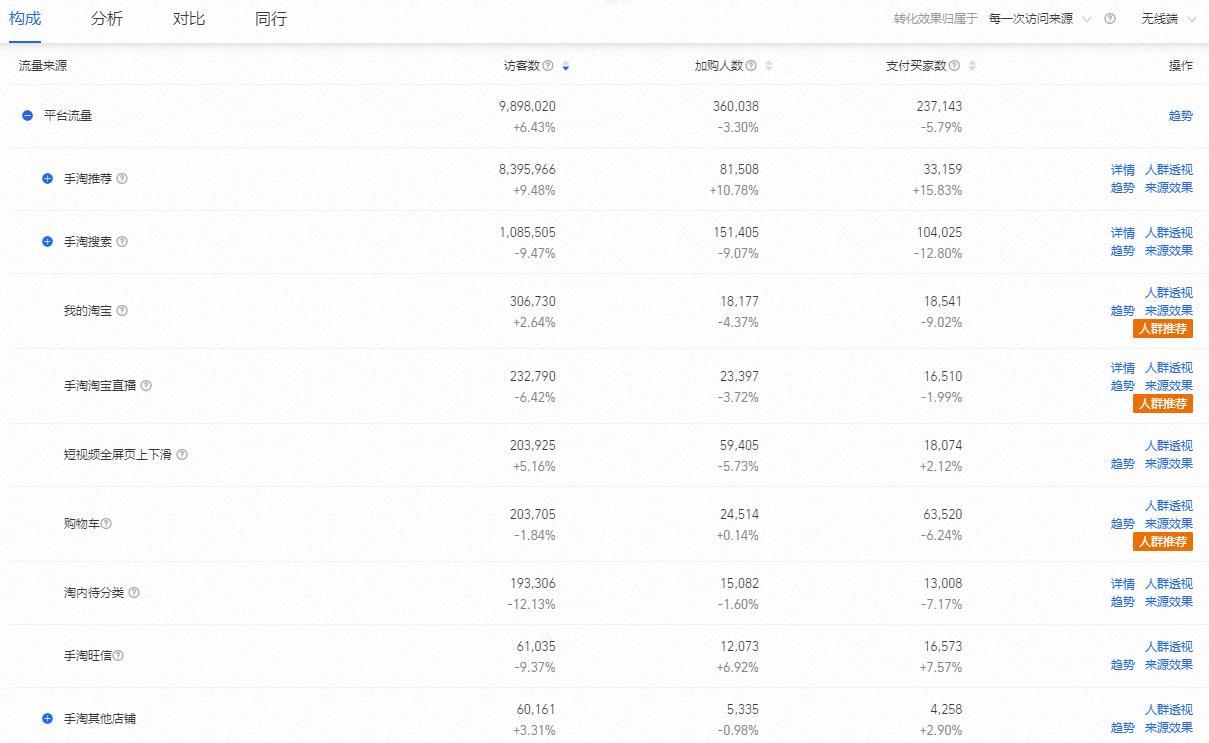Click help icon next to 手淘搜索
The image size is (1209, 743).
[x=122, y=242]
